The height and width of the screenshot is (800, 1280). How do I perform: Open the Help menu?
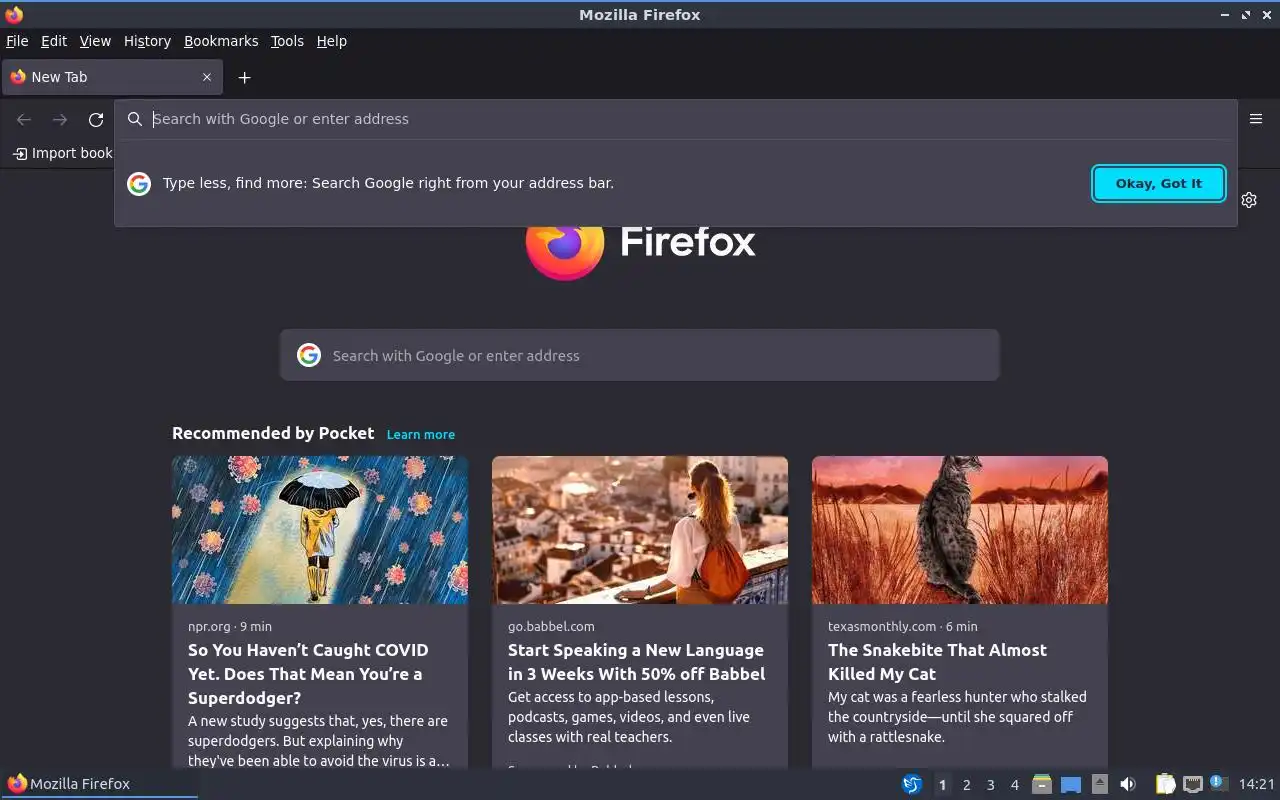pyautogui.click(x=331, y=41)
